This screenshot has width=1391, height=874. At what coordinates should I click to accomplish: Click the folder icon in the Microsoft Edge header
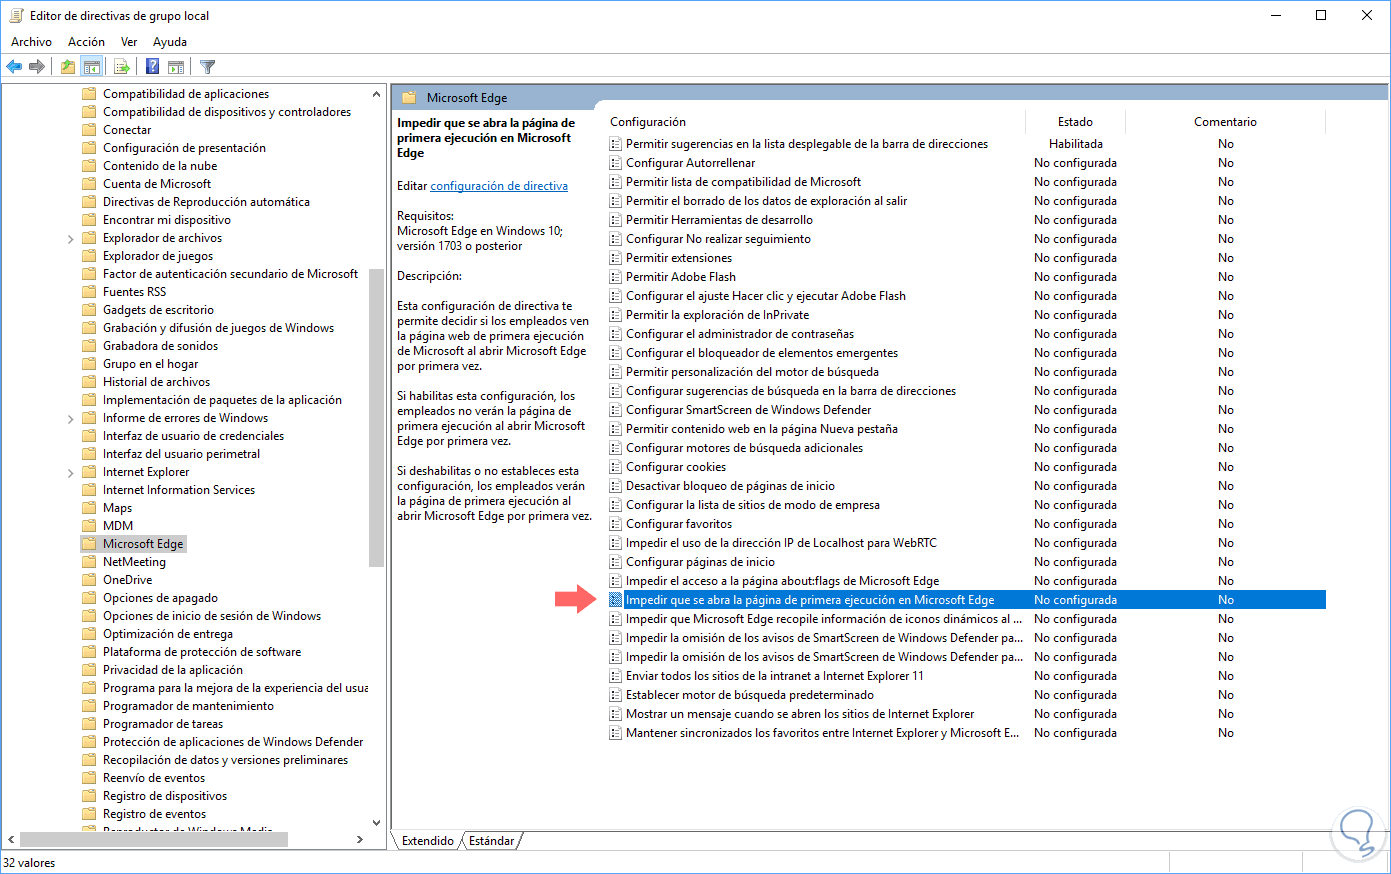408,98
